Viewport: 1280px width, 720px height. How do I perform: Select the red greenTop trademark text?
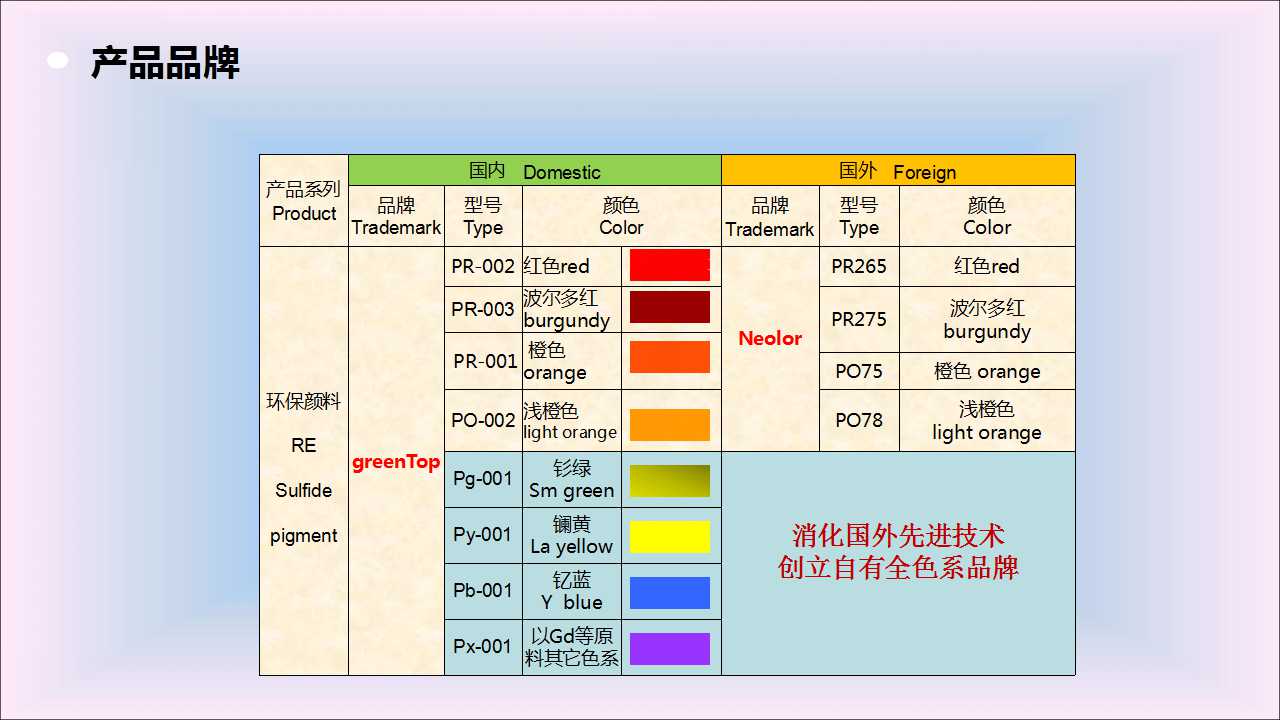click(396, 462)
